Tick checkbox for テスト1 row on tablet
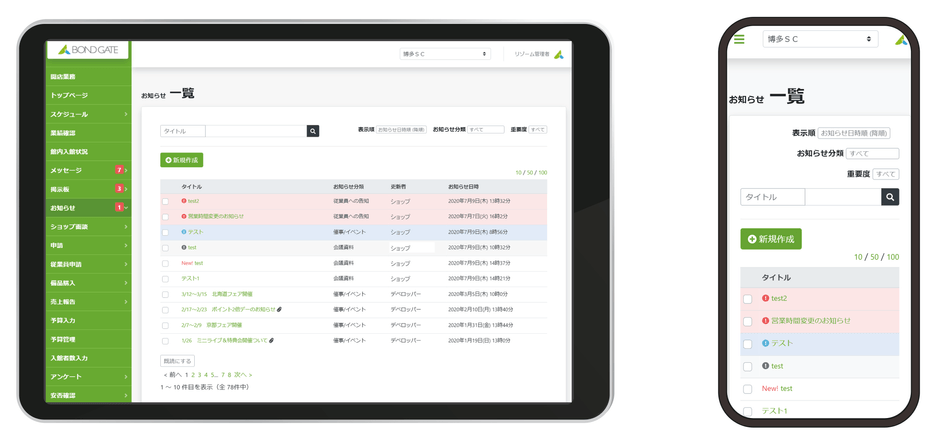The image size is (940, 442). point(165,279)
